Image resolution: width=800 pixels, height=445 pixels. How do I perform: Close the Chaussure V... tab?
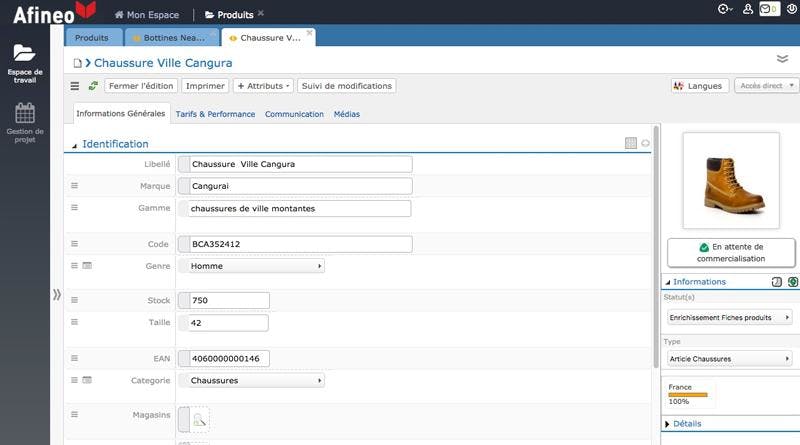[x=309, y=33]
